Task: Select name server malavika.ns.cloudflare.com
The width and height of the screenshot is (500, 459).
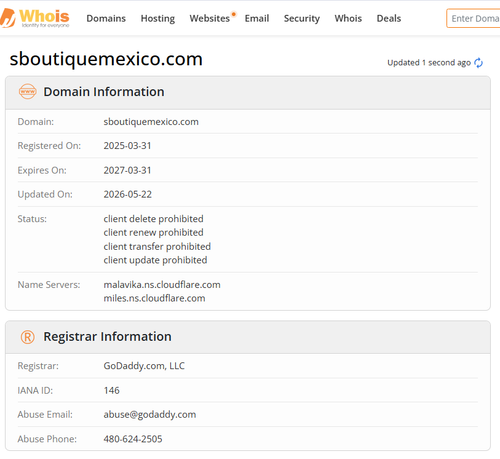Action: [162, 285]
